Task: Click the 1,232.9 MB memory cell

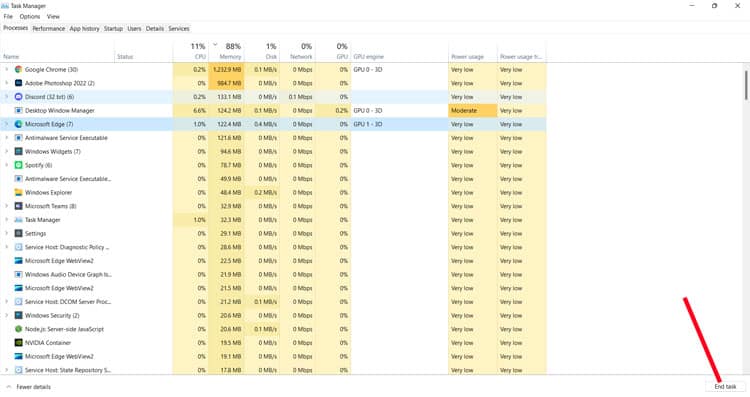Action: point(227,69)
